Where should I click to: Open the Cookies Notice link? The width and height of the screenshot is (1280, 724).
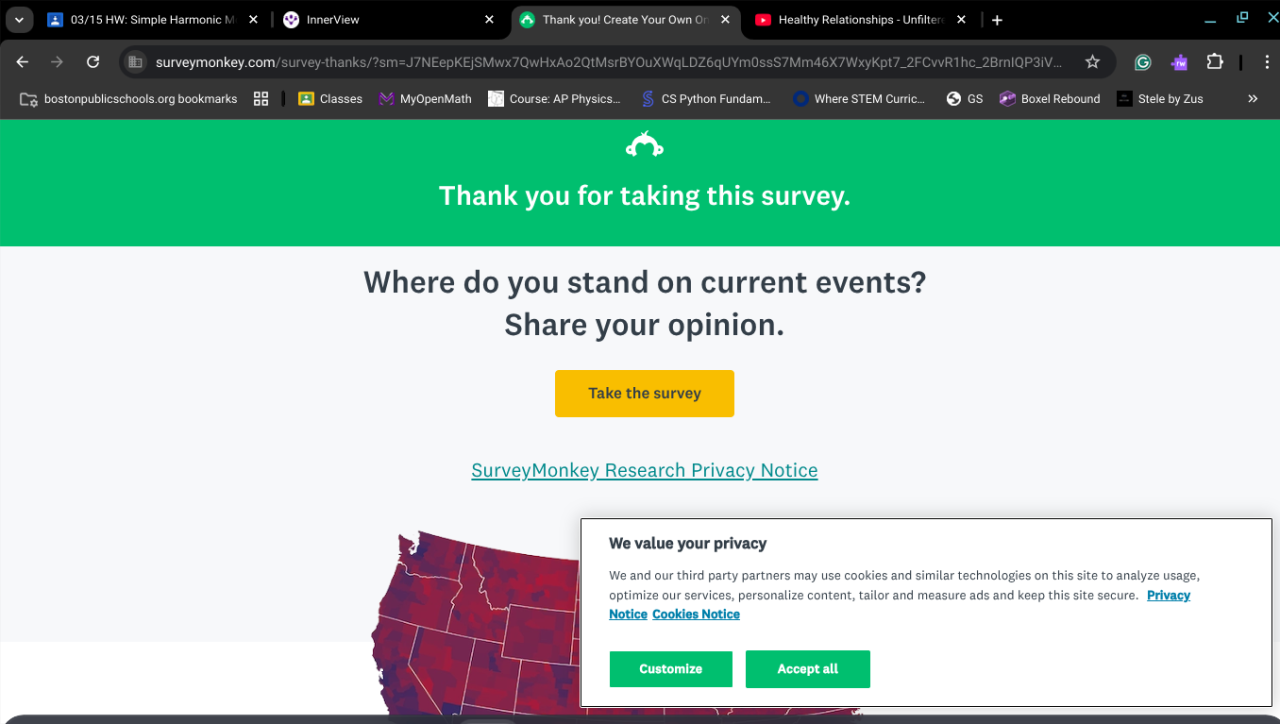pos(696,614)
